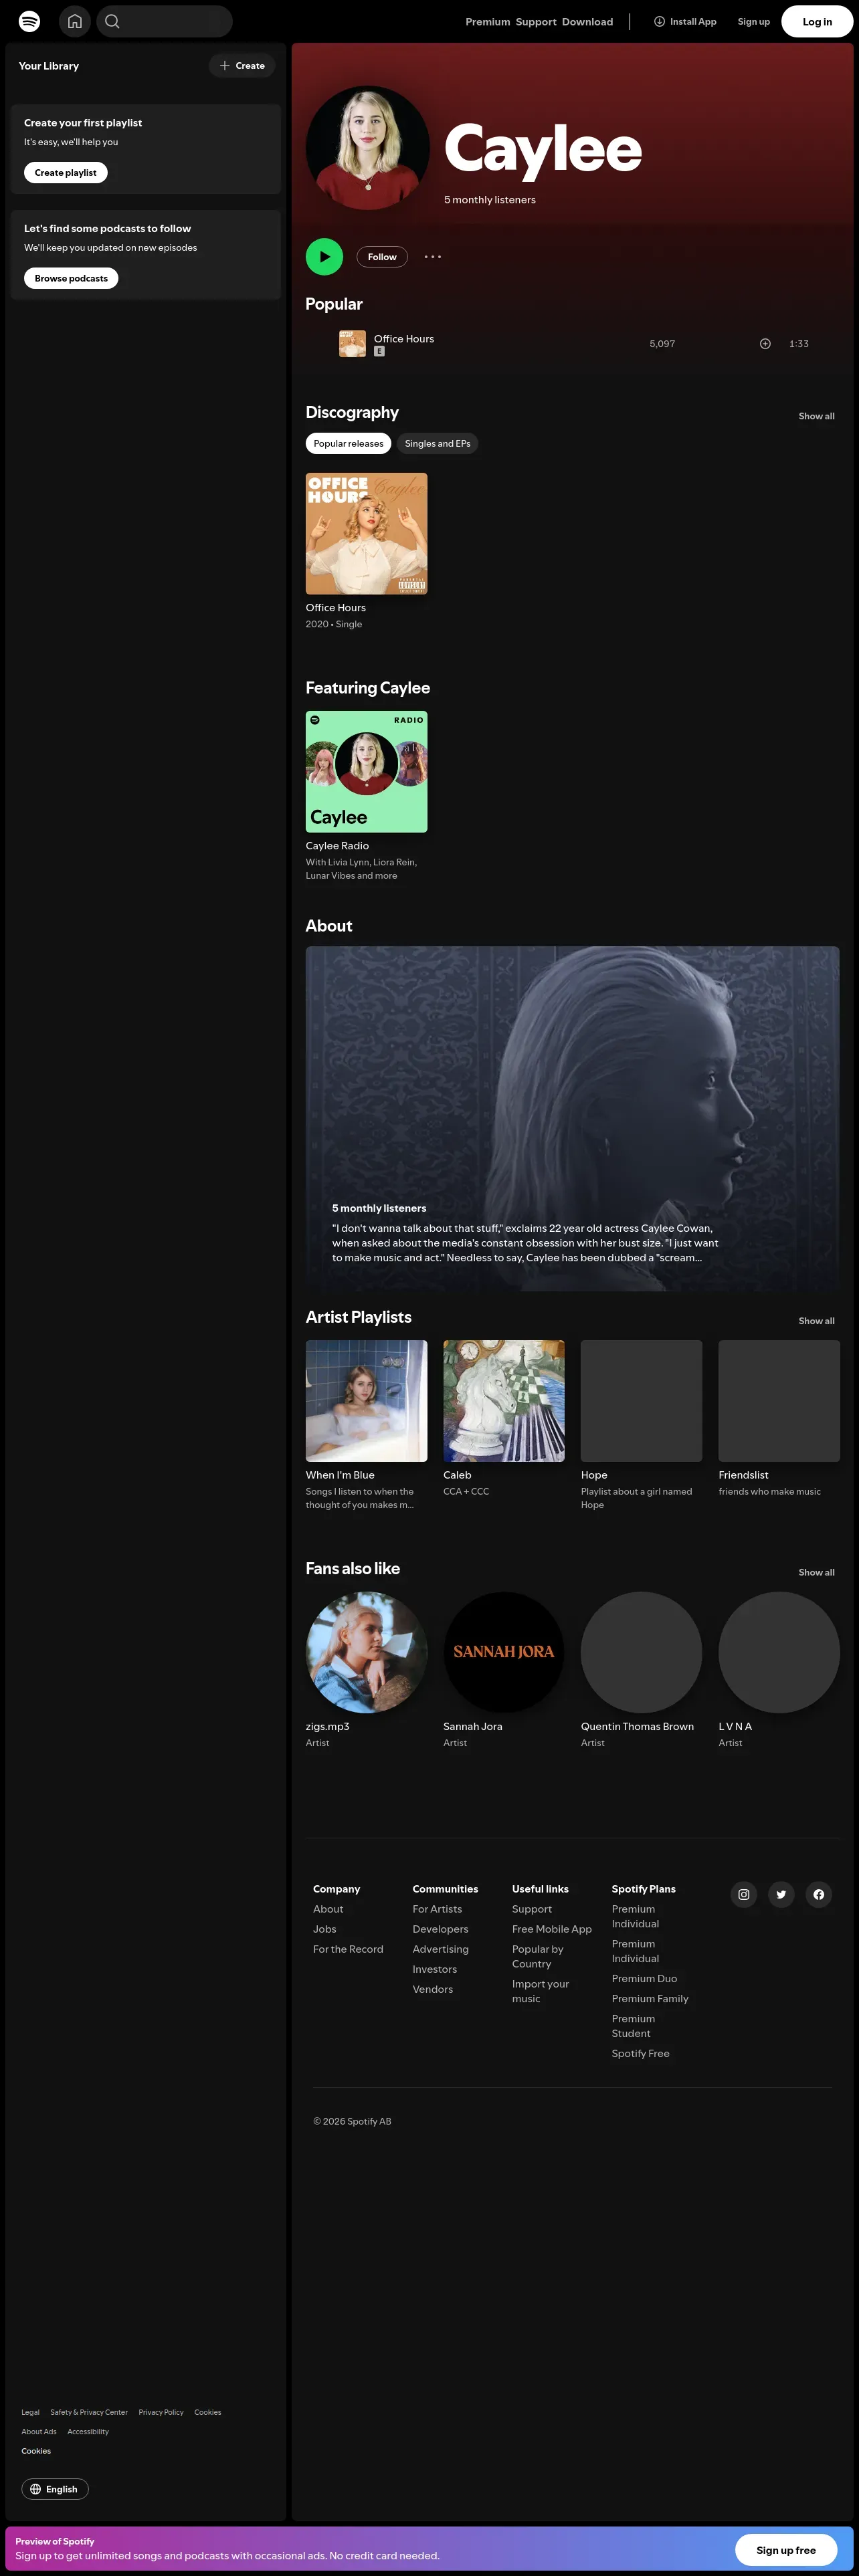Screen dimensions: 859x2576
Task: Open Advertising footer link
Action: pos(440,1949)
